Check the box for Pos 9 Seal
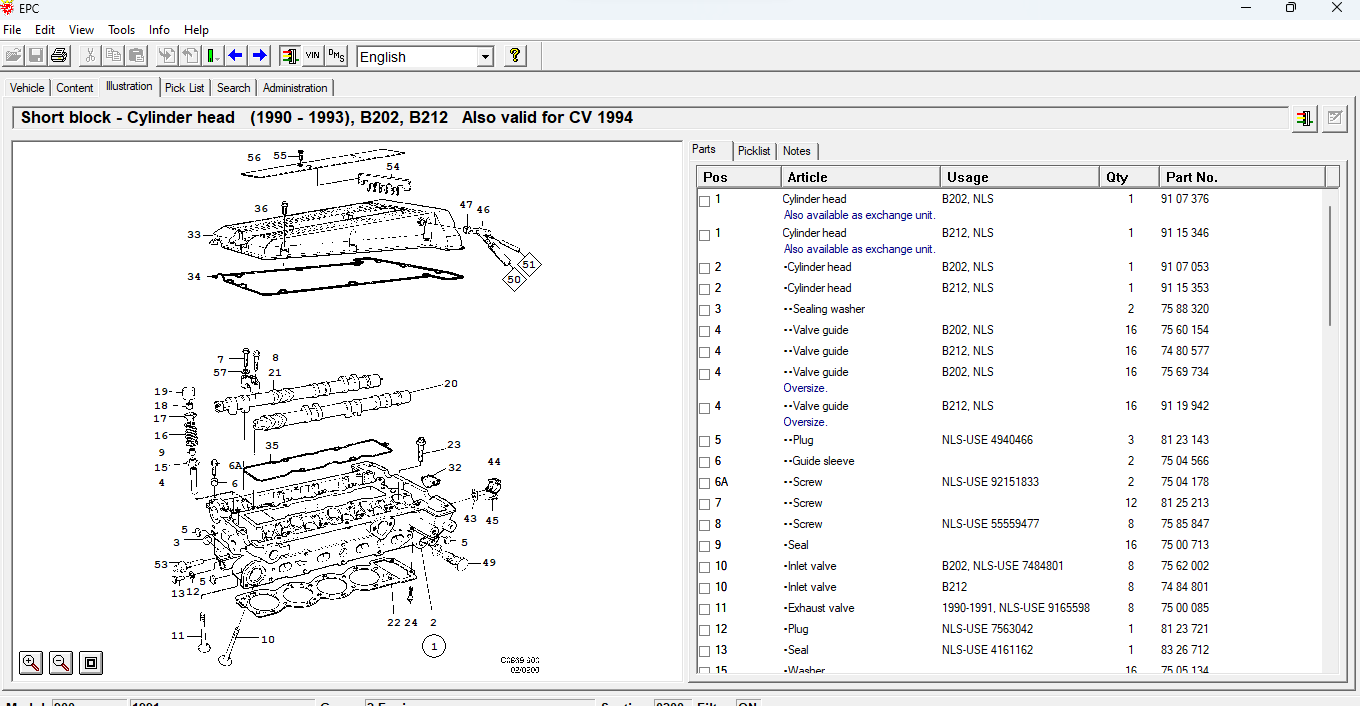Screen dimensions: 1360x706 coord(705,547)
